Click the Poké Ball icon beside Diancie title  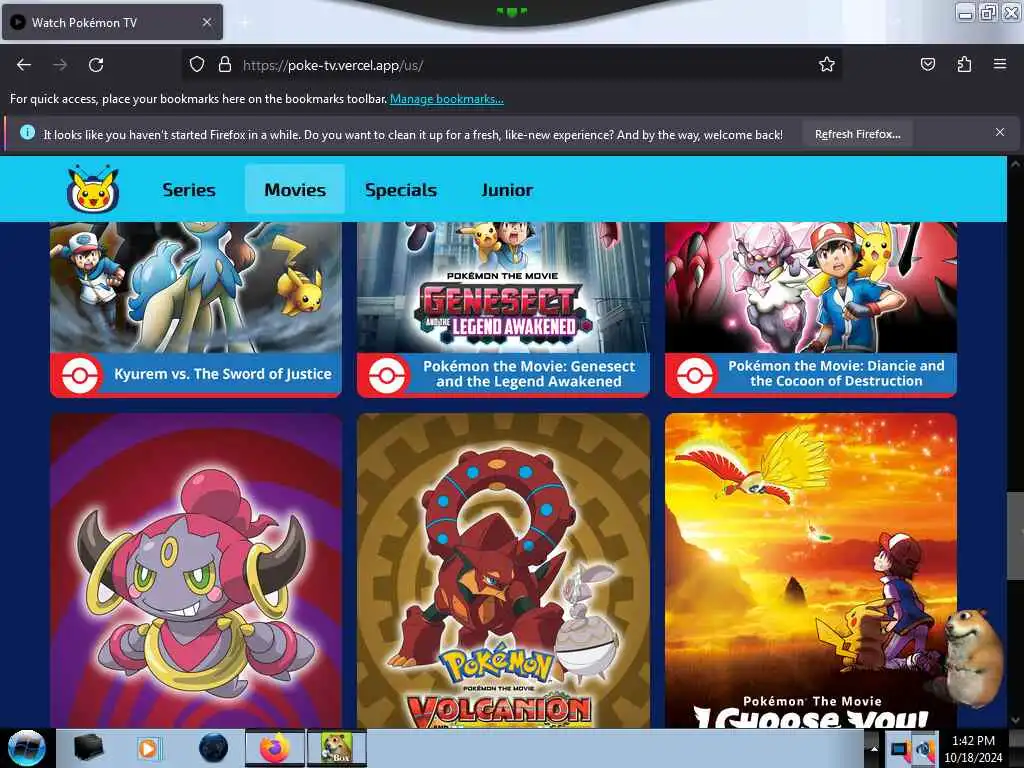tap(694, 375)
